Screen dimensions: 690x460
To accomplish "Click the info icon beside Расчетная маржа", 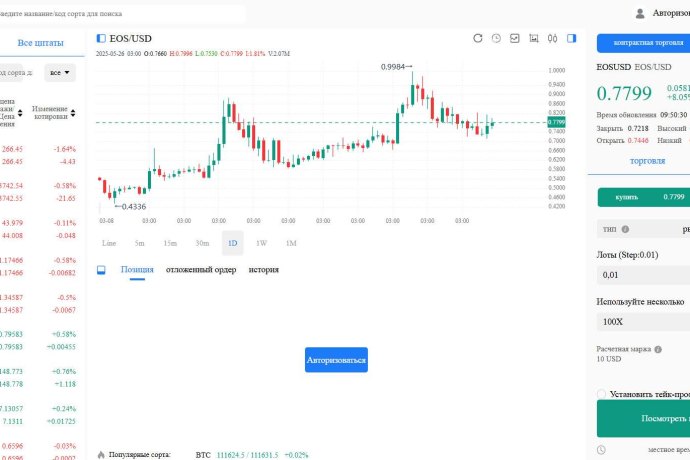I will tap(658, 349).
